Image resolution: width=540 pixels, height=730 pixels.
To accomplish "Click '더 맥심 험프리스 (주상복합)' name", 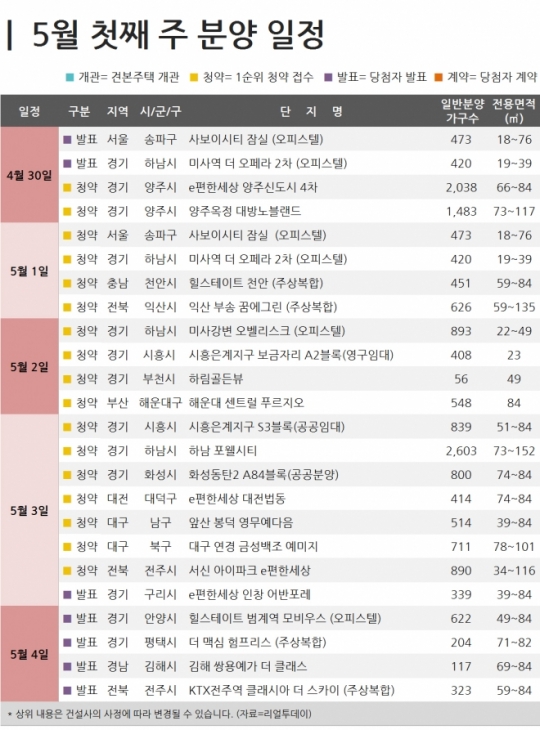I will pos(257,642).
